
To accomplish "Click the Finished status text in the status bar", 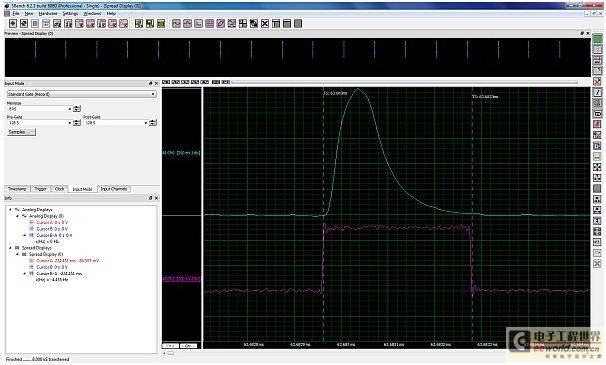I will point(37,360).
